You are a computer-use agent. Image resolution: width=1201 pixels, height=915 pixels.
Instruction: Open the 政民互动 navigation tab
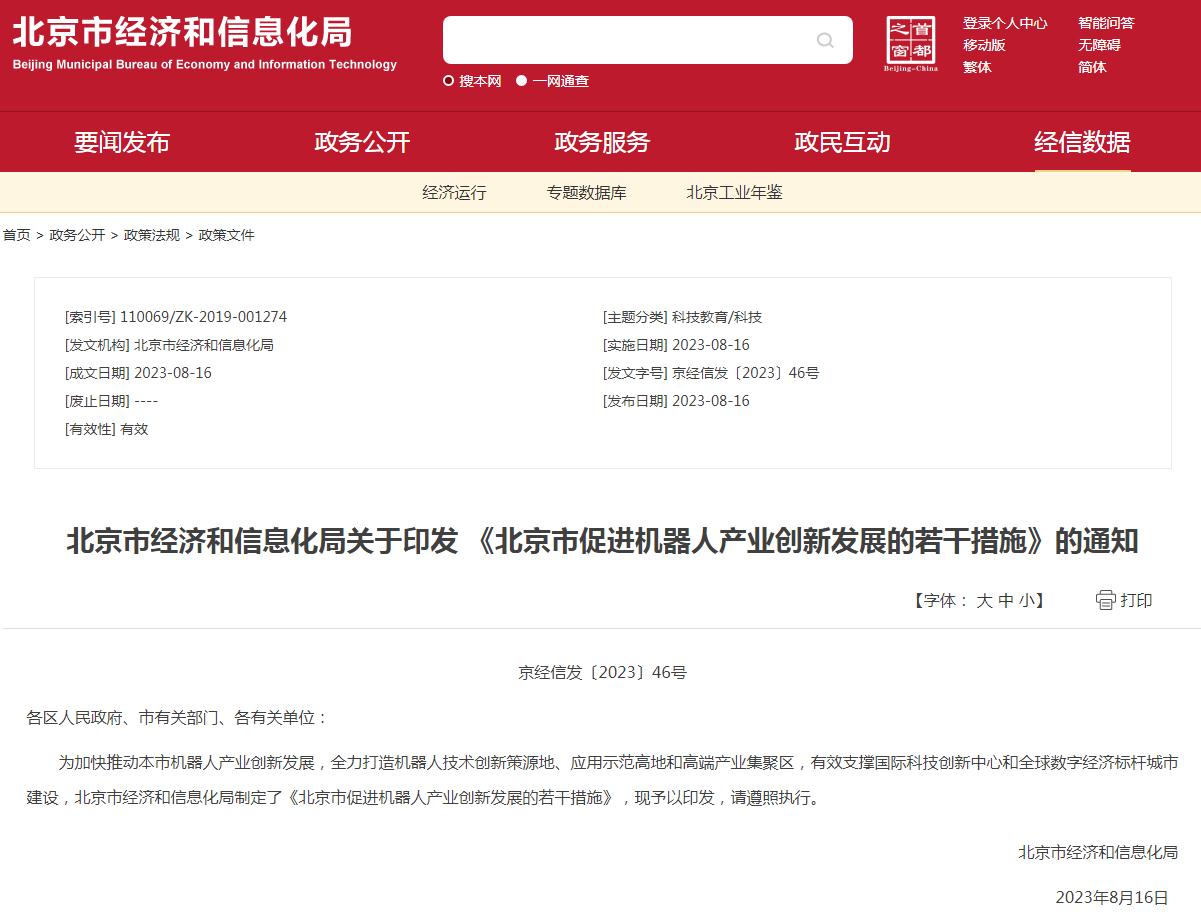[x=842, y=142]
